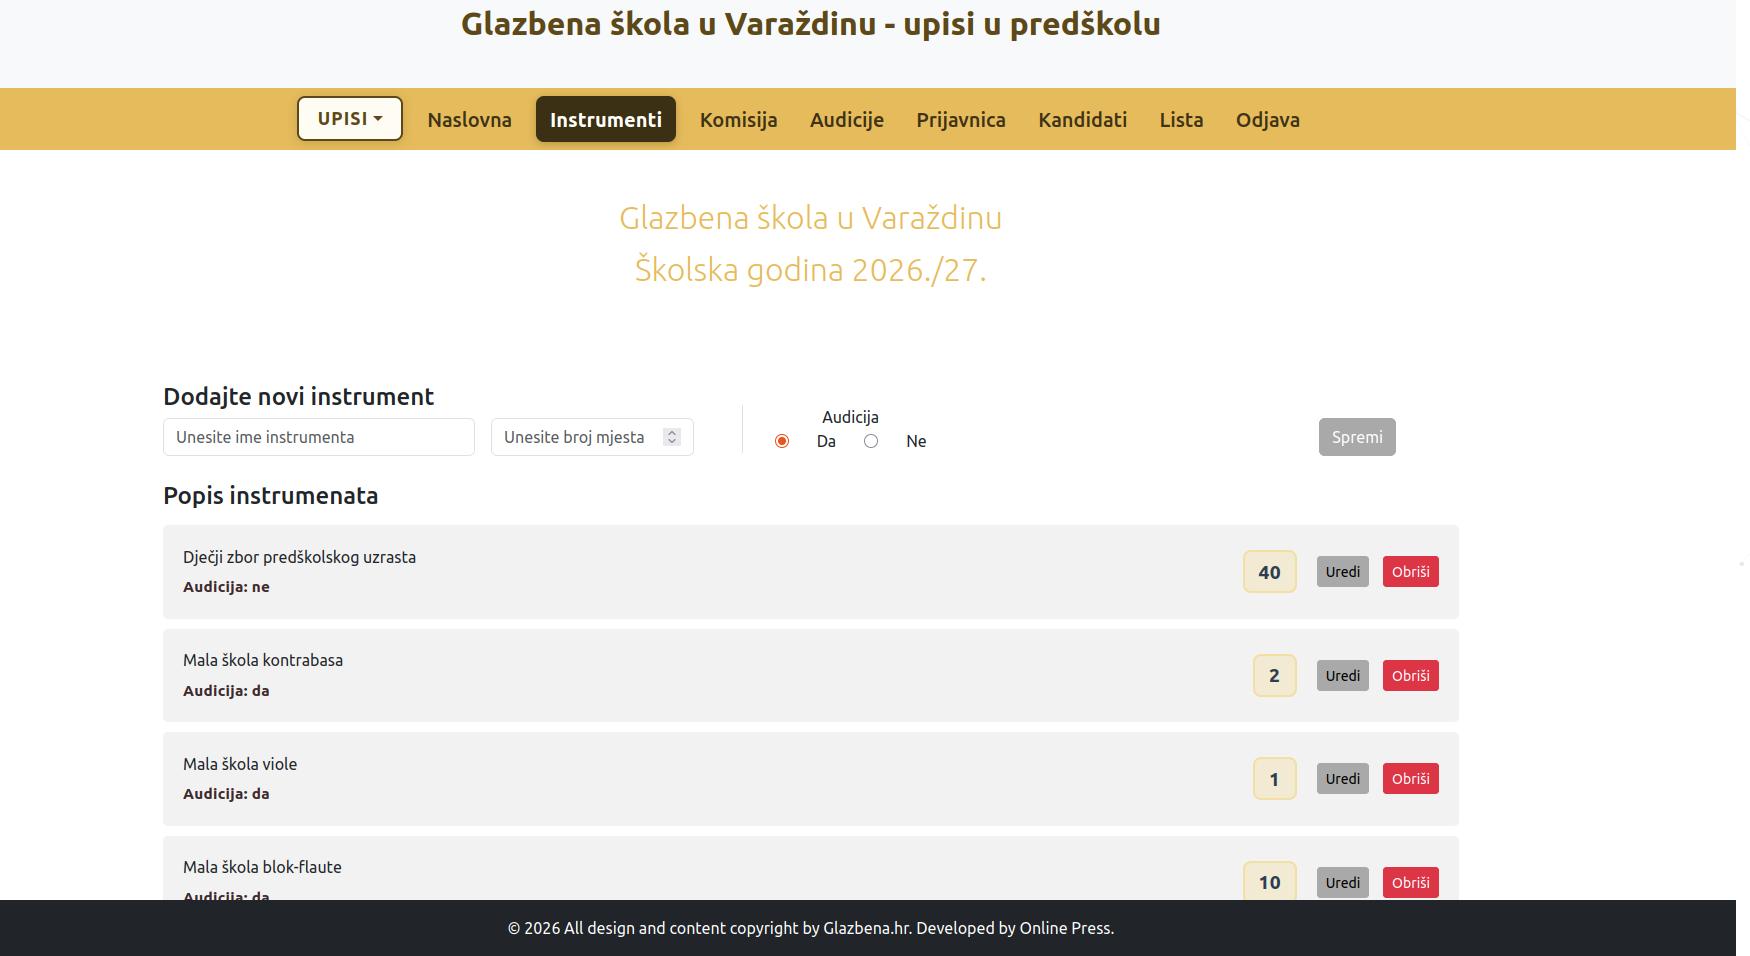The height and width of the screenshot is (956, 1750).
Task: Click the "Dječji zbor predškolskog uzrasta" title
Action: (x=299, y=557)
